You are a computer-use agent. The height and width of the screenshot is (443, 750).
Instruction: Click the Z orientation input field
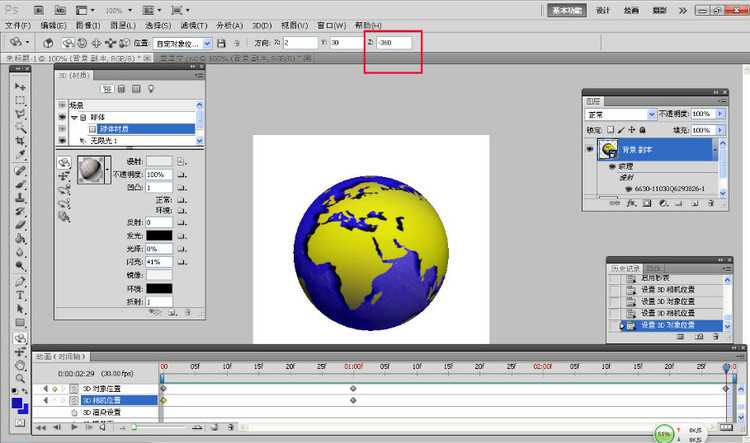click(x=392, y=44)
